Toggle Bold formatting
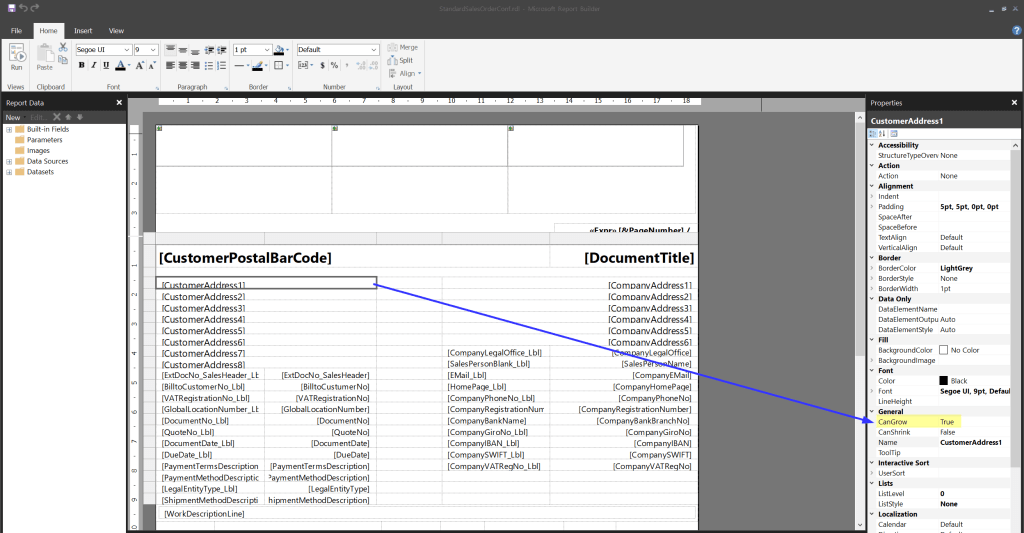 tap(83, 66)
